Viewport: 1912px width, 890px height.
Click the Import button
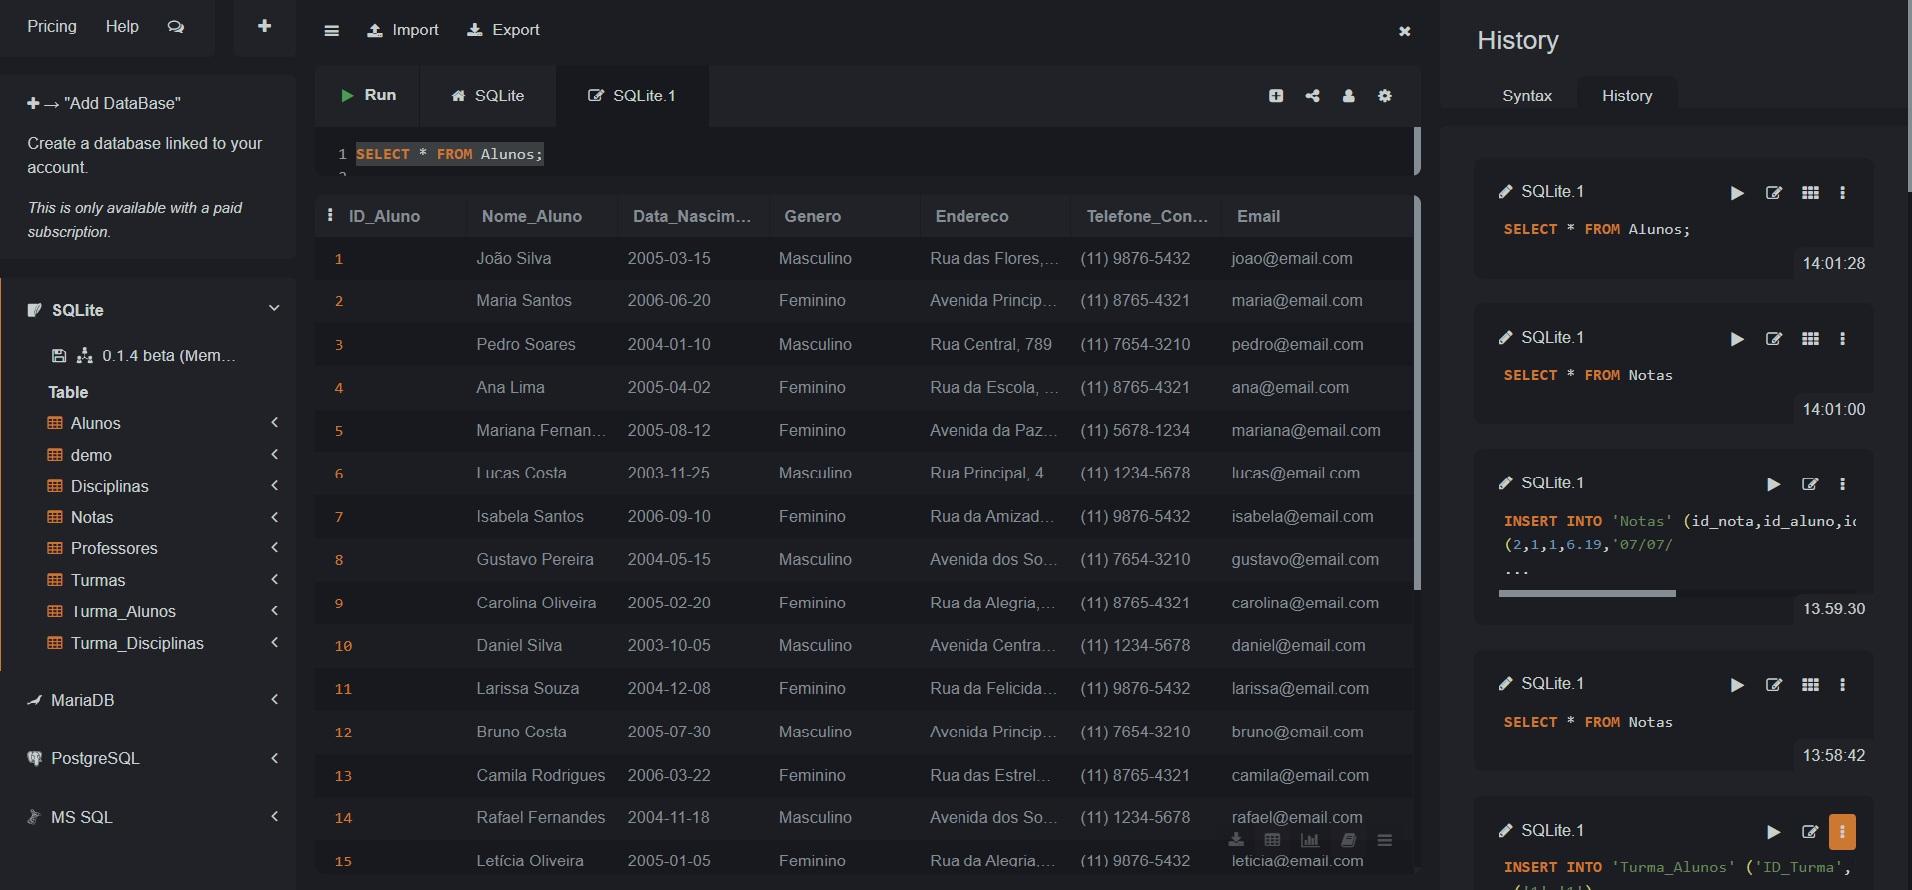403,30
